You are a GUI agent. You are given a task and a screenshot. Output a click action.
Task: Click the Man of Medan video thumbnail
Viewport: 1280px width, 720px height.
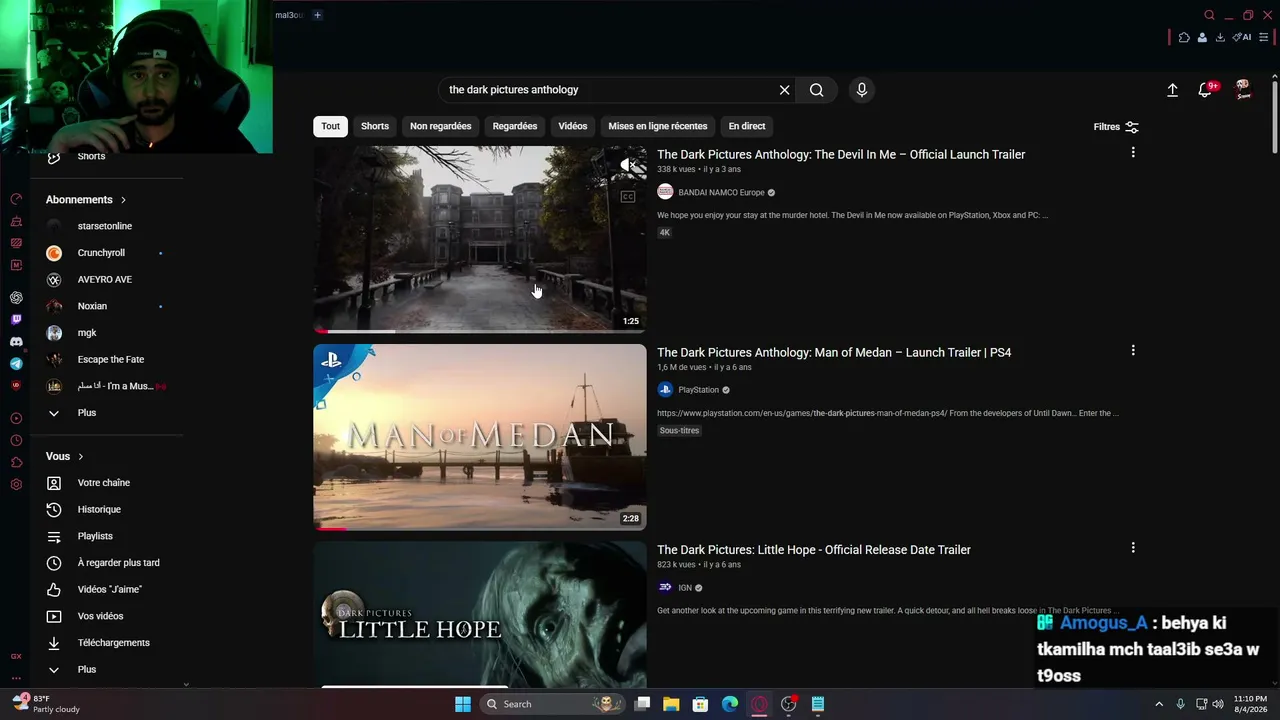pyautogui.click(x=480, y=437)
